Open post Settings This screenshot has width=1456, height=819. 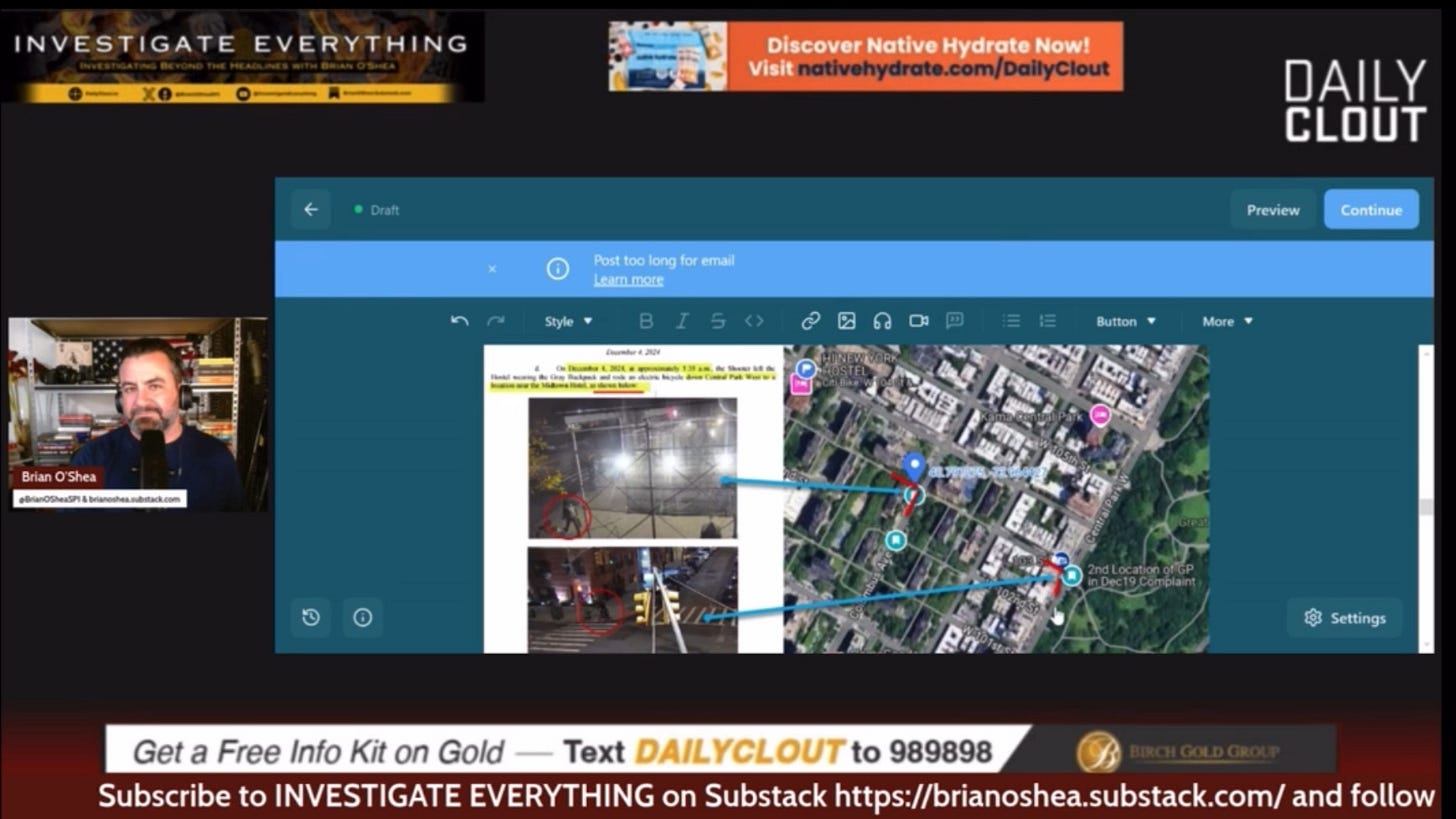click(x=1344, y=618)
